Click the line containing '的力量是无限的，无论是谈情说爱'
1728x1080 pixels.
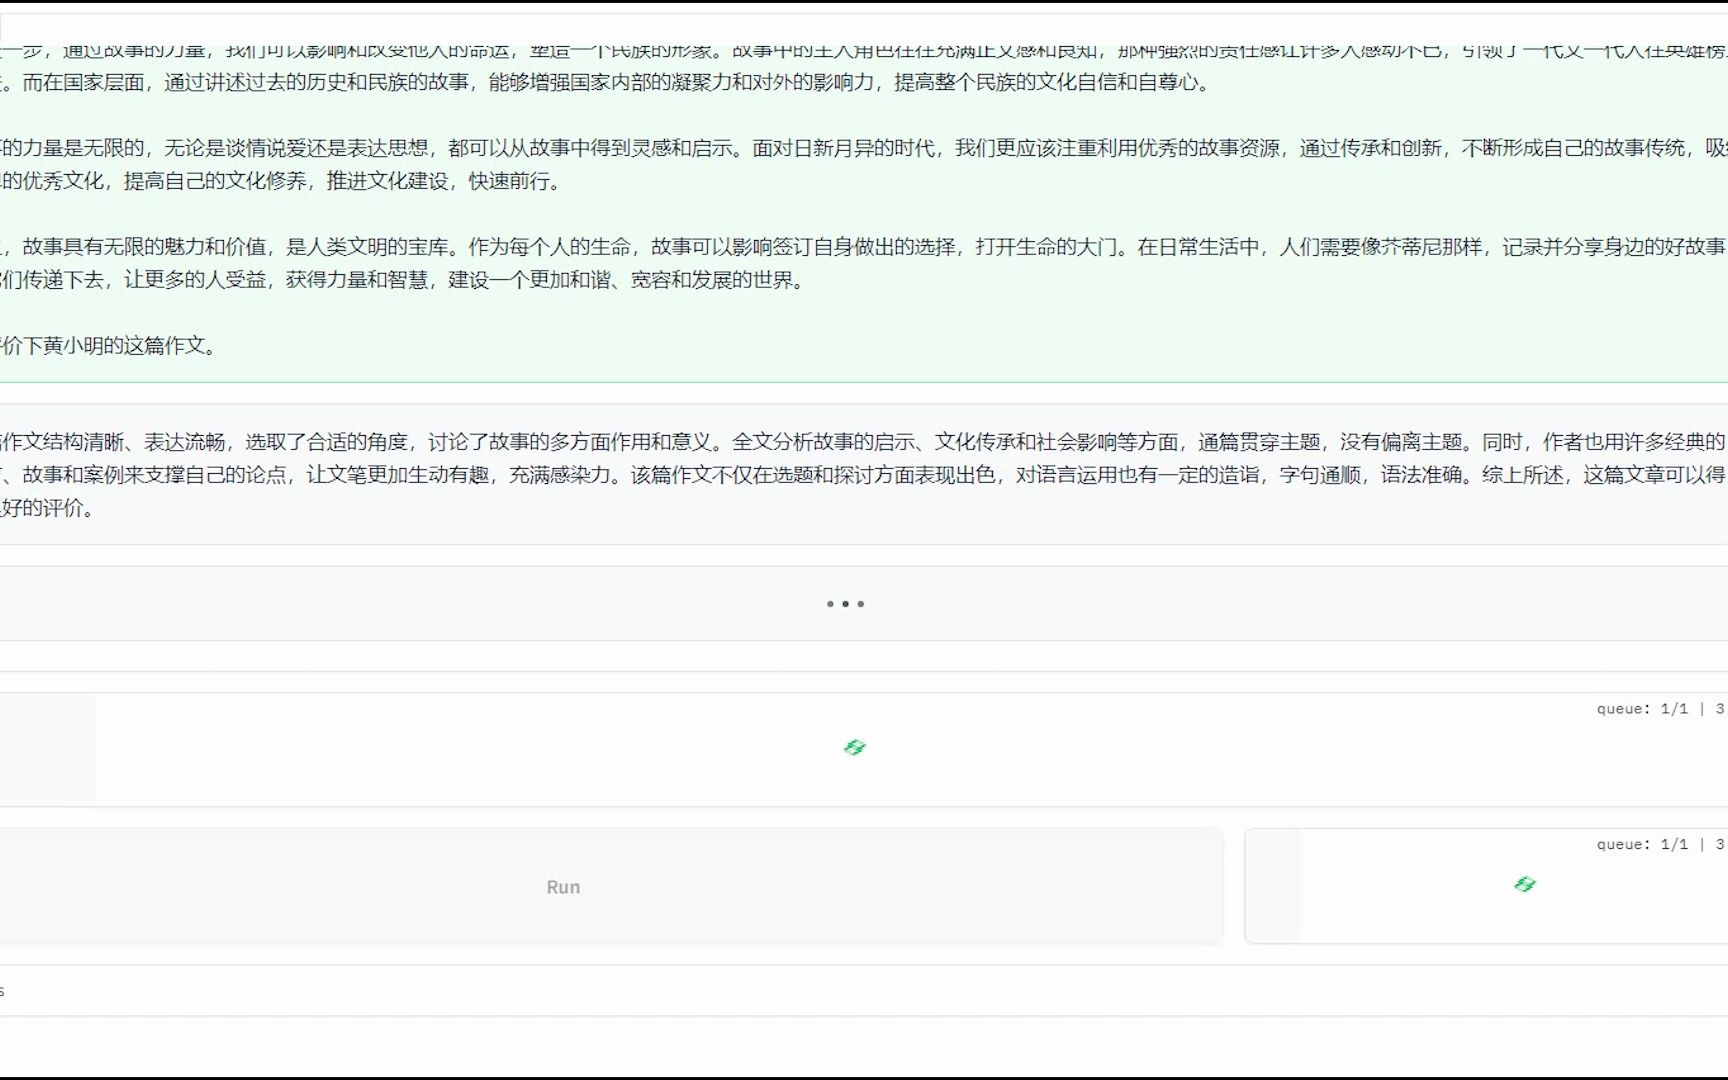864,148
